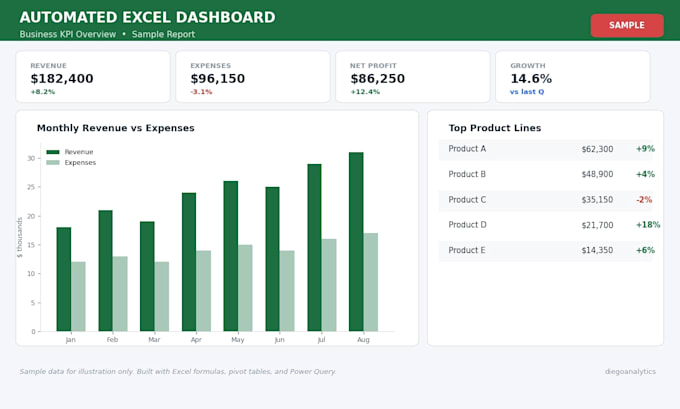Select the Product E row

pyautogui.click(x=546, y=251)
